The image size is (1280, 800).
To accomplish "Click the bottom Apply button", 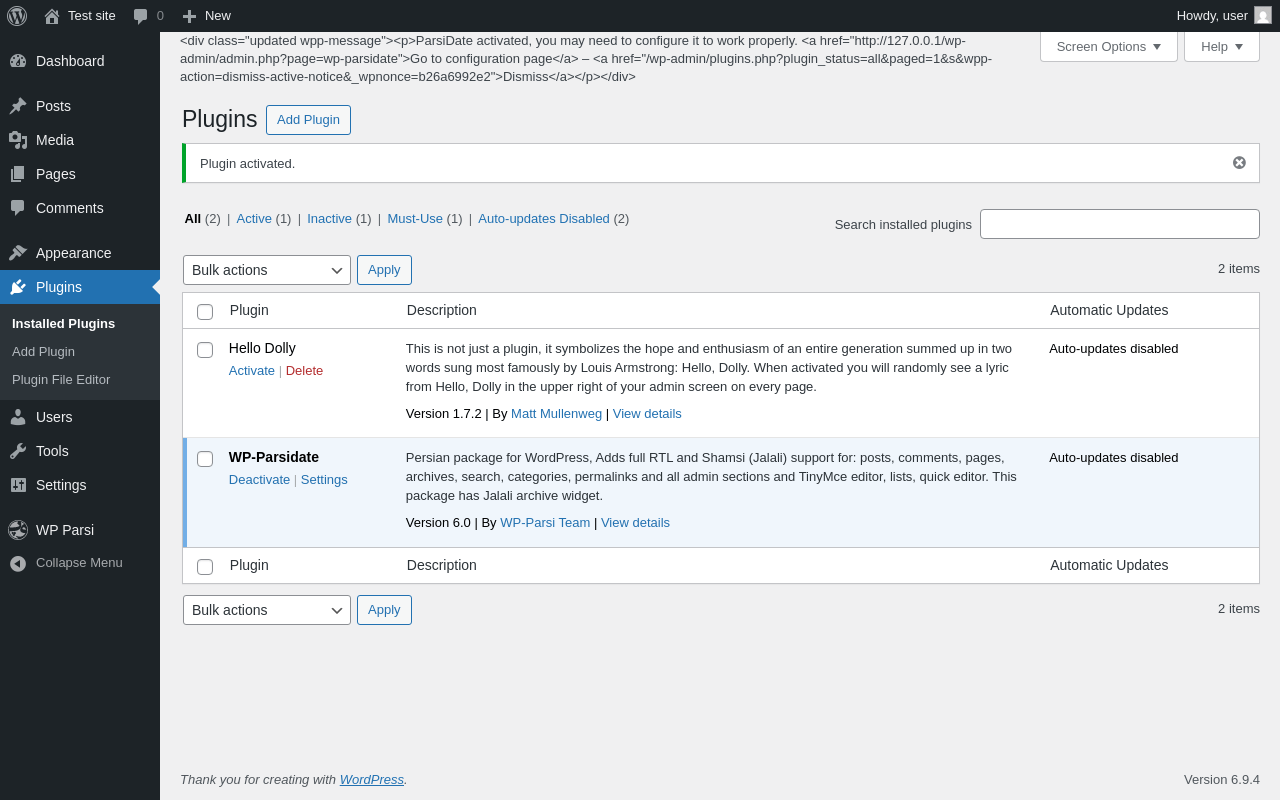I will tap(384, 610).
